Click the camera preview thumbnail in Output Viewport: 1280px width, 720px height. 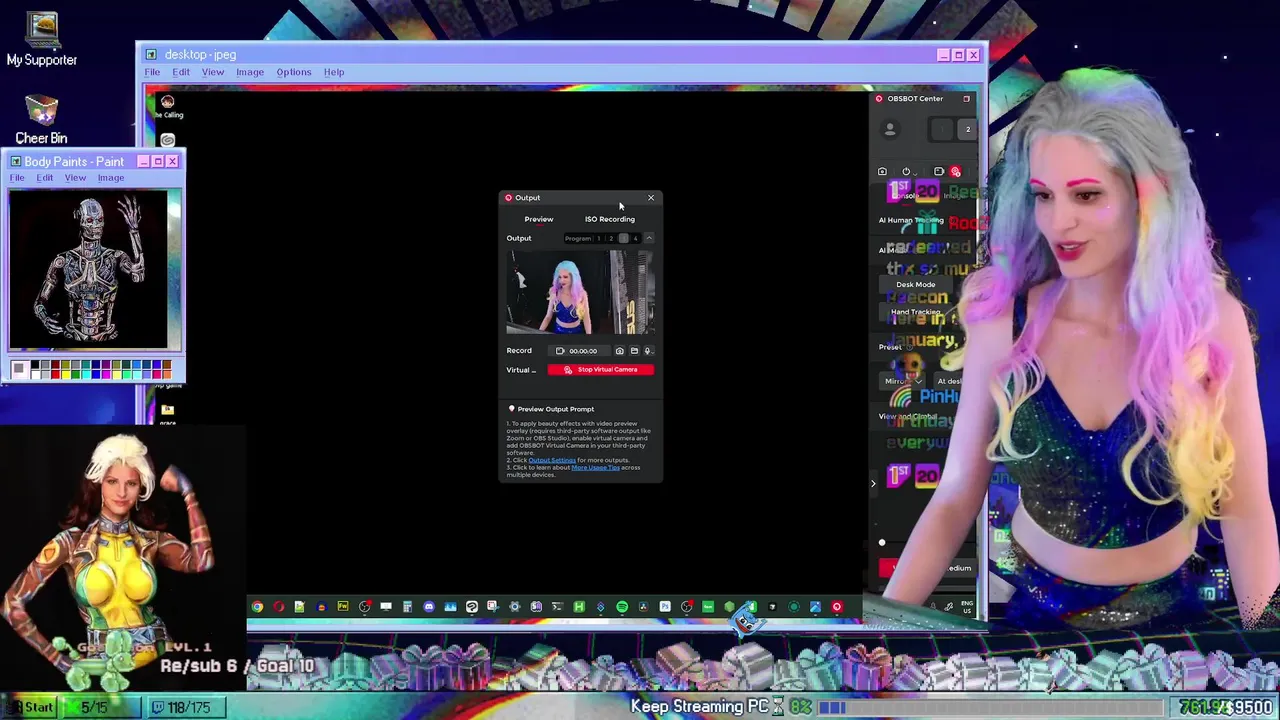(x=580, y=292)
